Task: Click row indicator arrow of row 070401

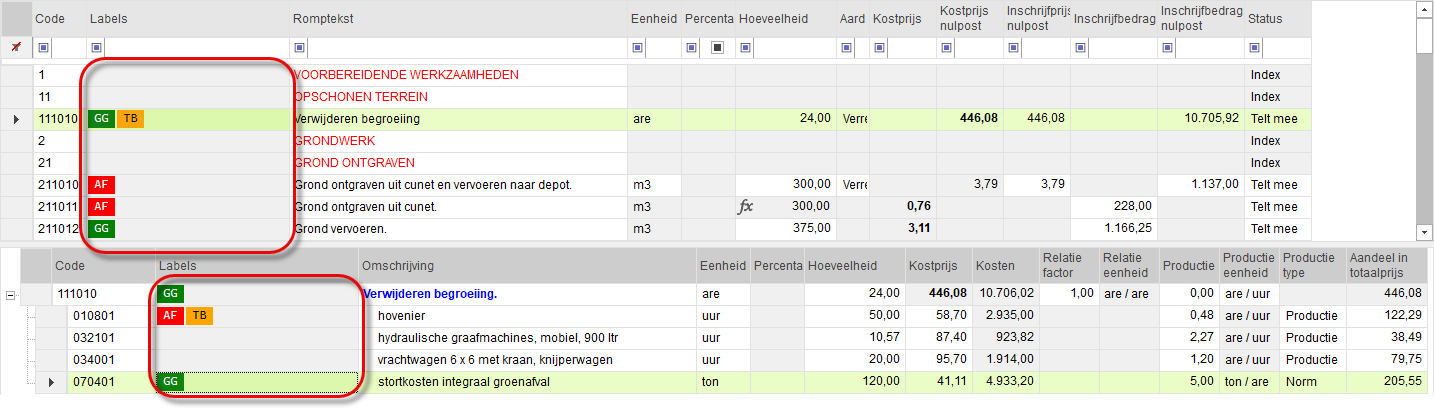Action: [52, 382]
